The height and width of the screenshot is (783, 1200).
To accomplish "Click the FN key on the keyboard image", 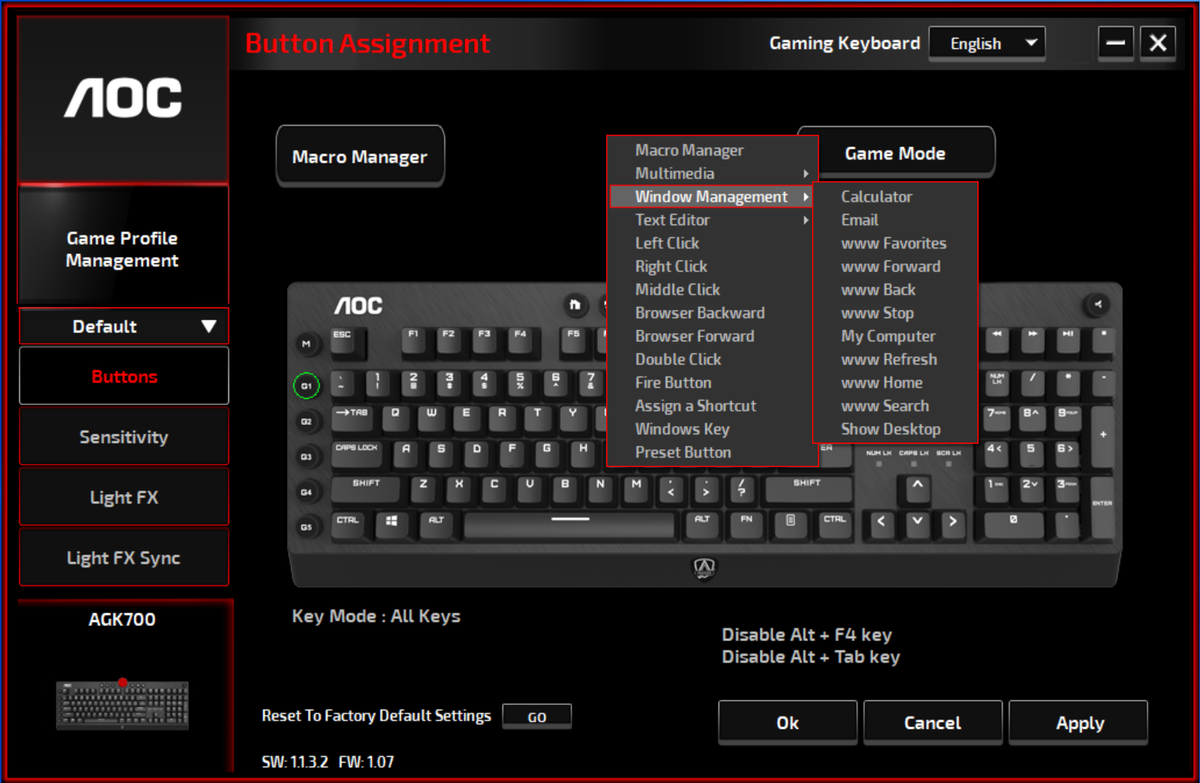I will pos(746,523).
